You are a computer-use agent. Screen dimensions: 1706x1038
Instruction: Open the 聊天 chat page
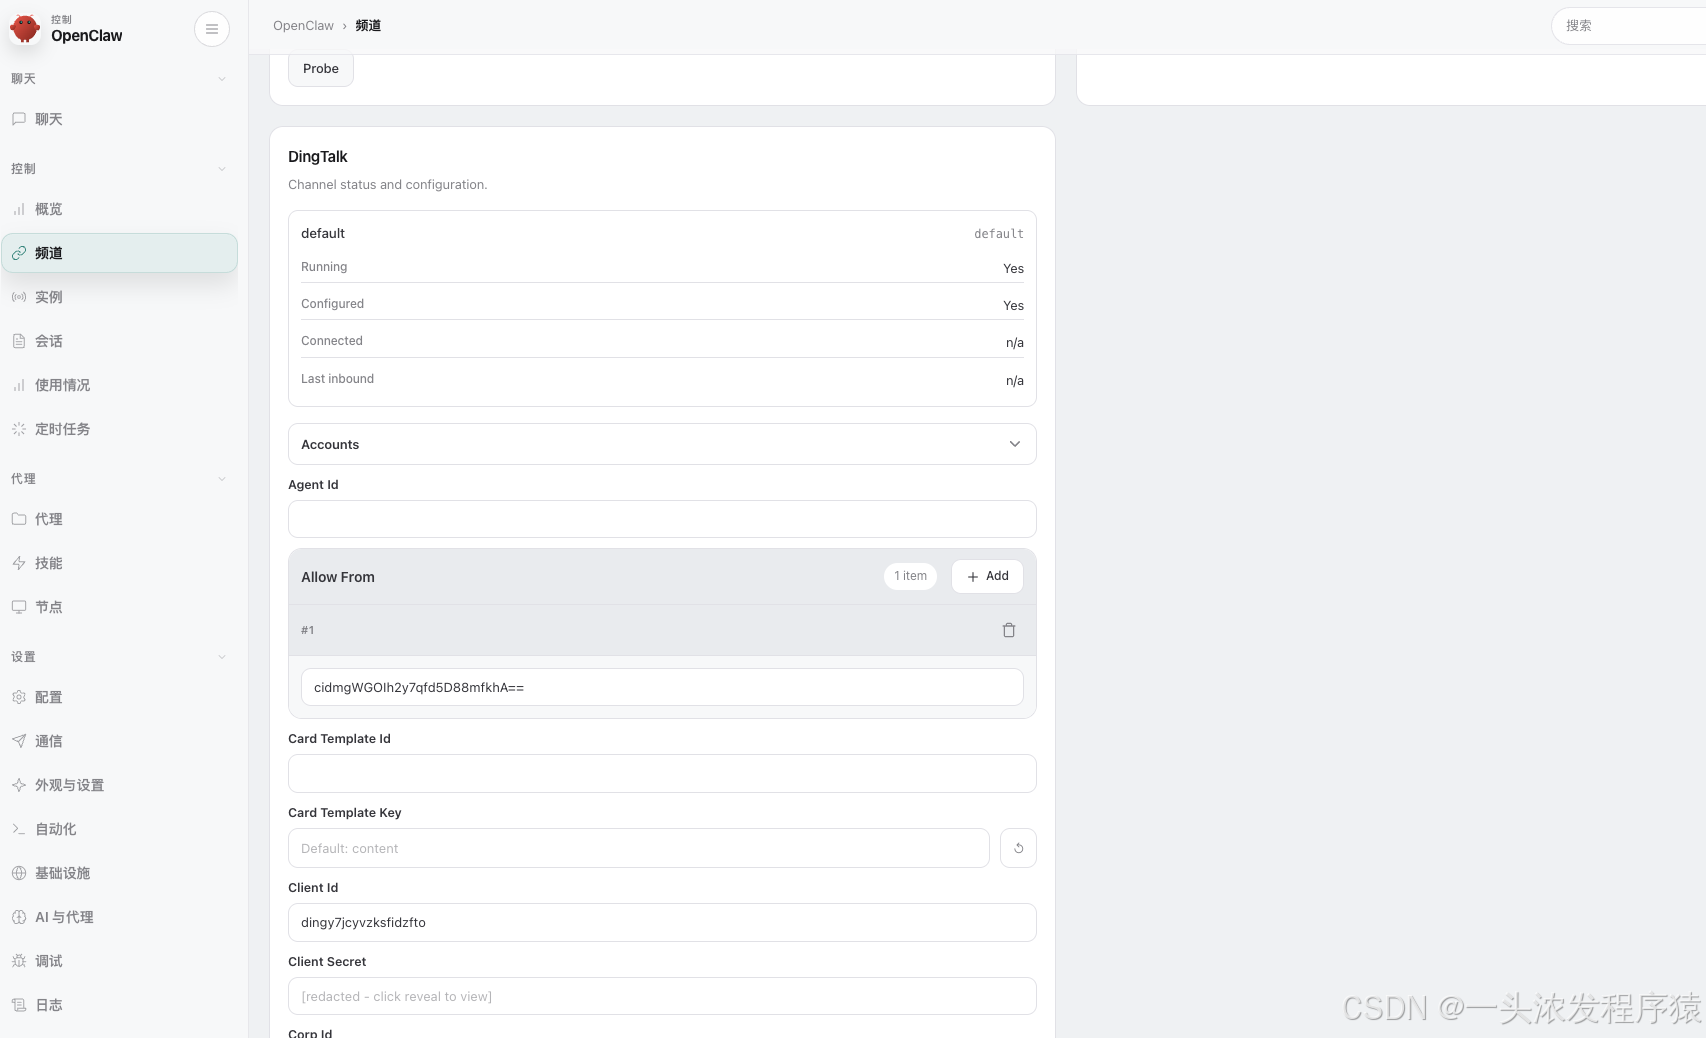[x=119, y=119]
